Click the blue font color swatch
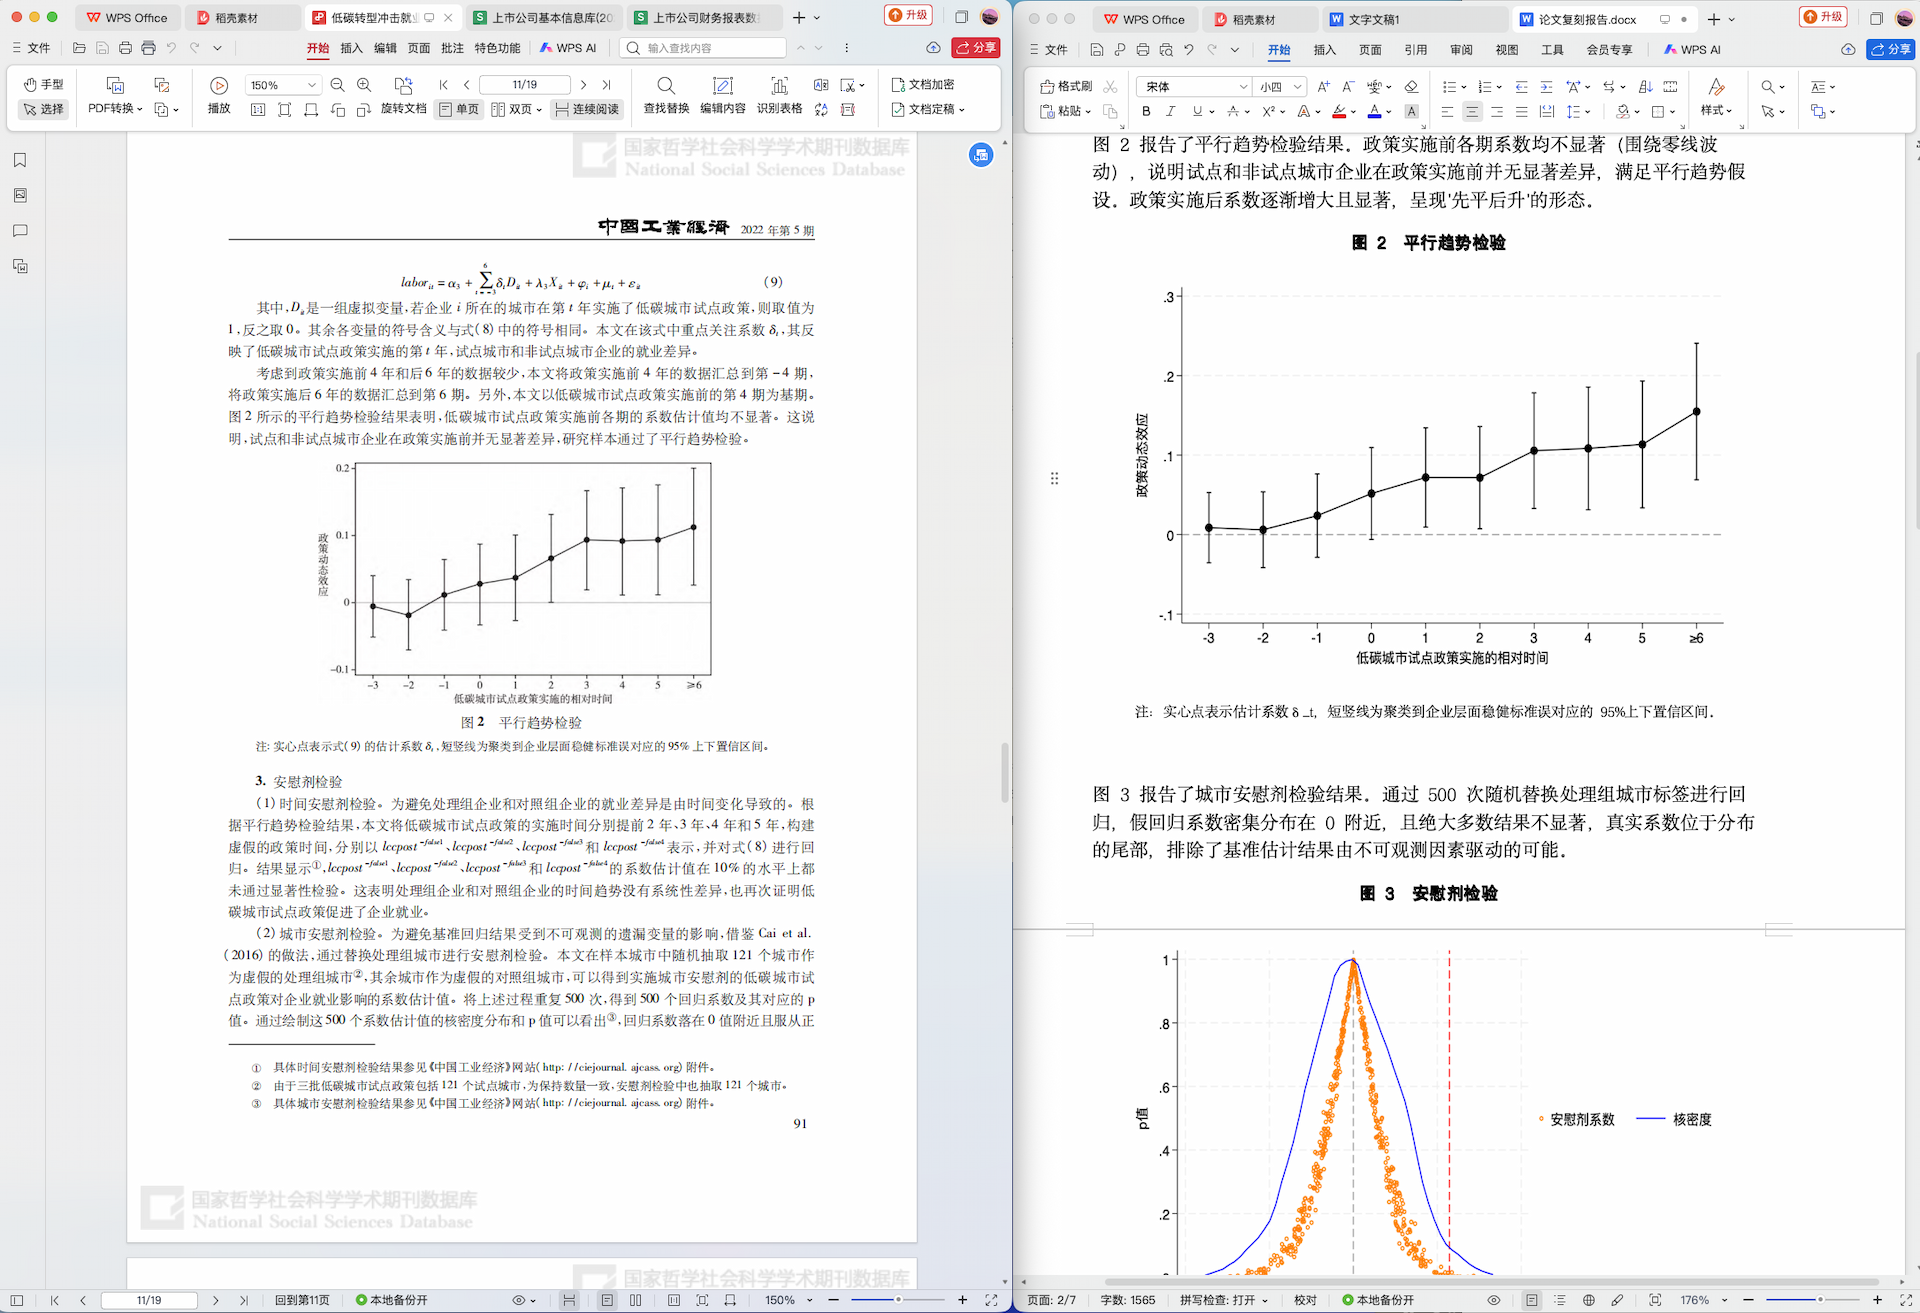The image size is (1920, 1313). 1375,112
